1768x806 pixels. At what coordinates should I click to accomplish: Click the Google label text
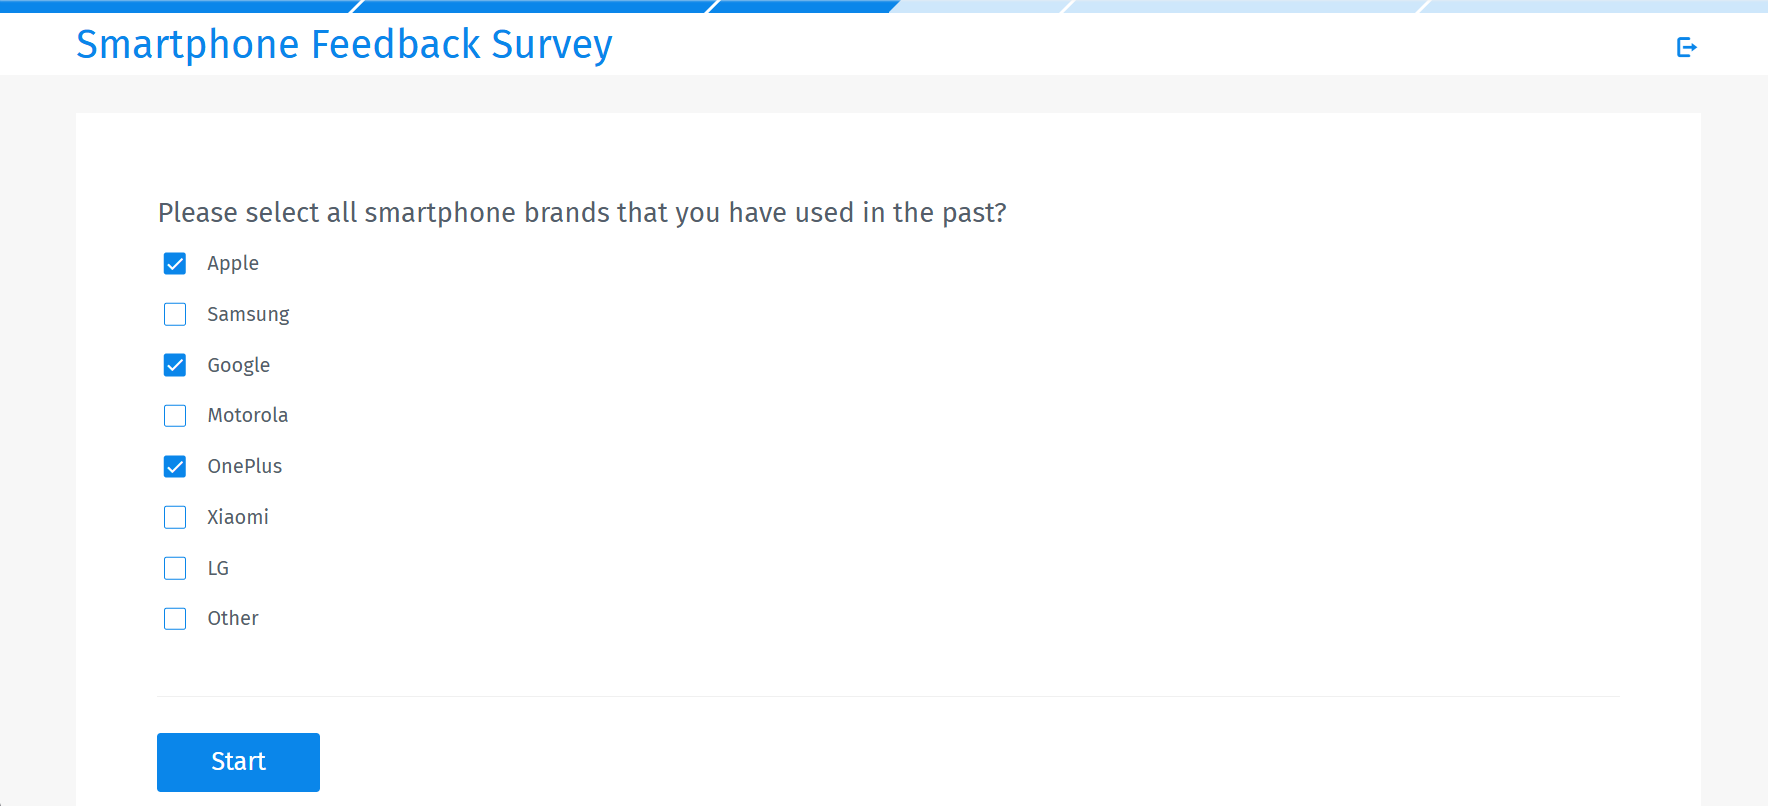click(x=238, y=365)
